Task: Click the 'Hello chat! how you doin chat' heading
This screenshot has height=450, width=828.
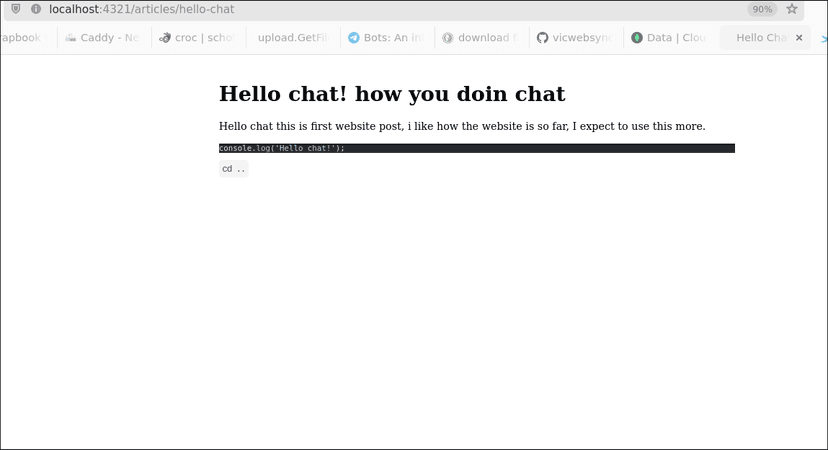Action: click(x=391, y=94)
